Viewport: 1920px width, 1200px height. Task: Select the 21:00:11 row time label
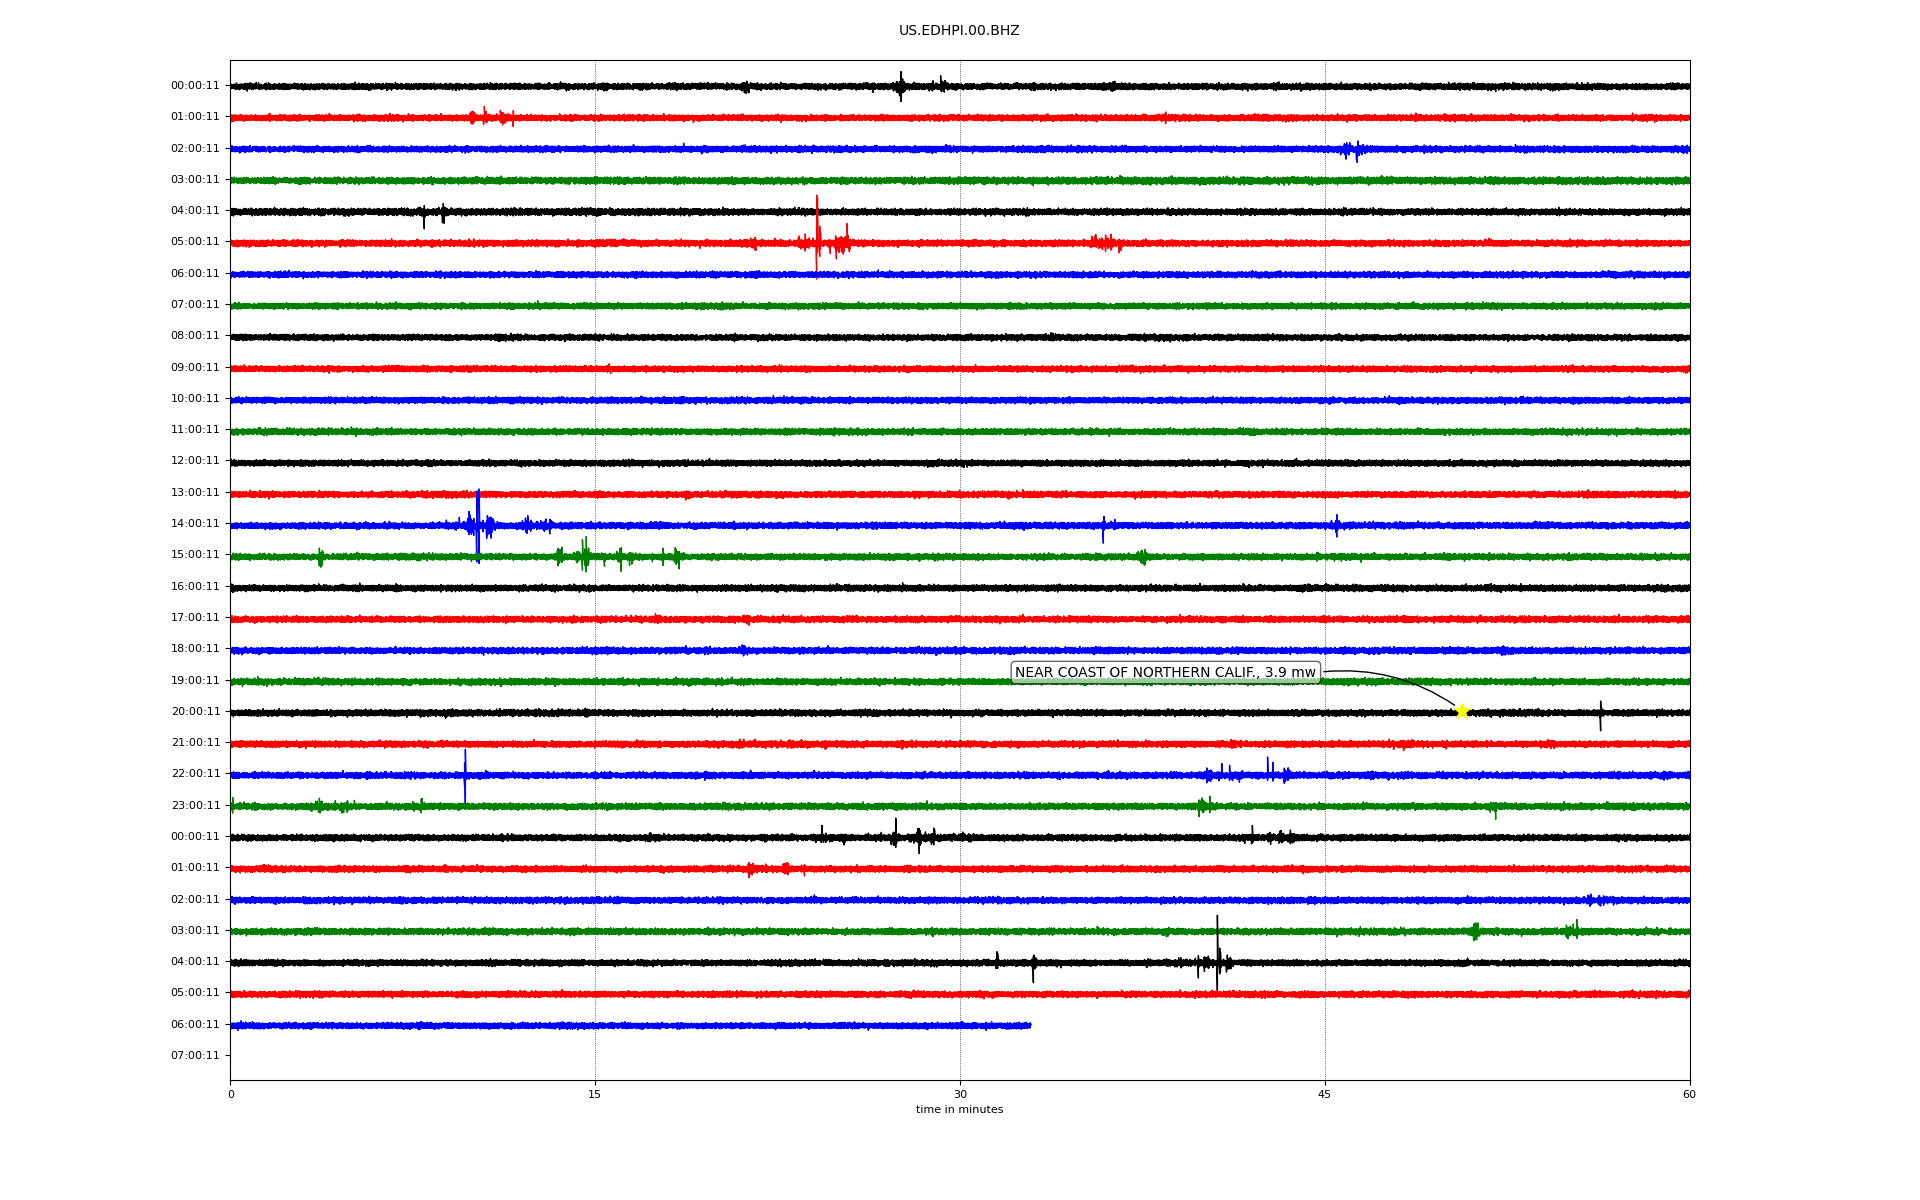click(x=195, y=743)
